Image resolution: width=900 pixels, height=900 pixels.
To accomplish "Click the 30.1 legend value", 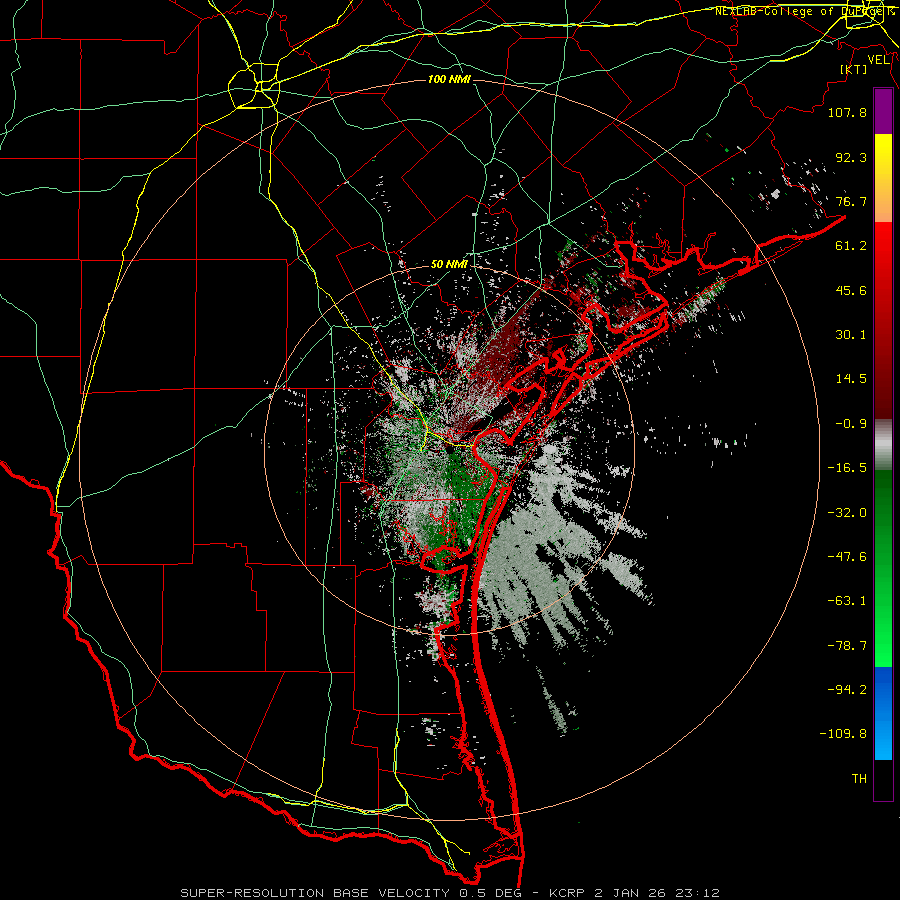I will click(851, 335).
